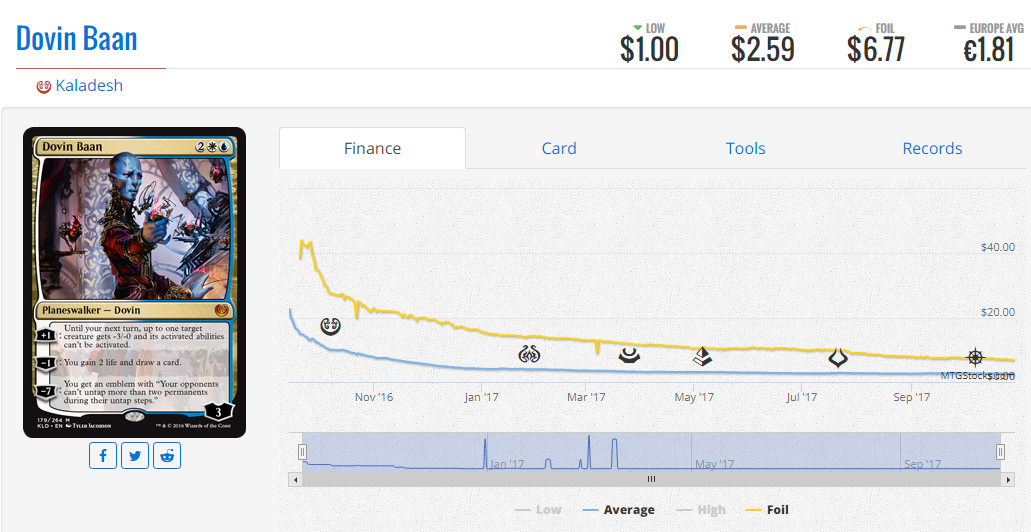Click the Sep '17 label under the main chart
Image resolution: width=1031 pixels, height=532 pixels.
(911, 397)
